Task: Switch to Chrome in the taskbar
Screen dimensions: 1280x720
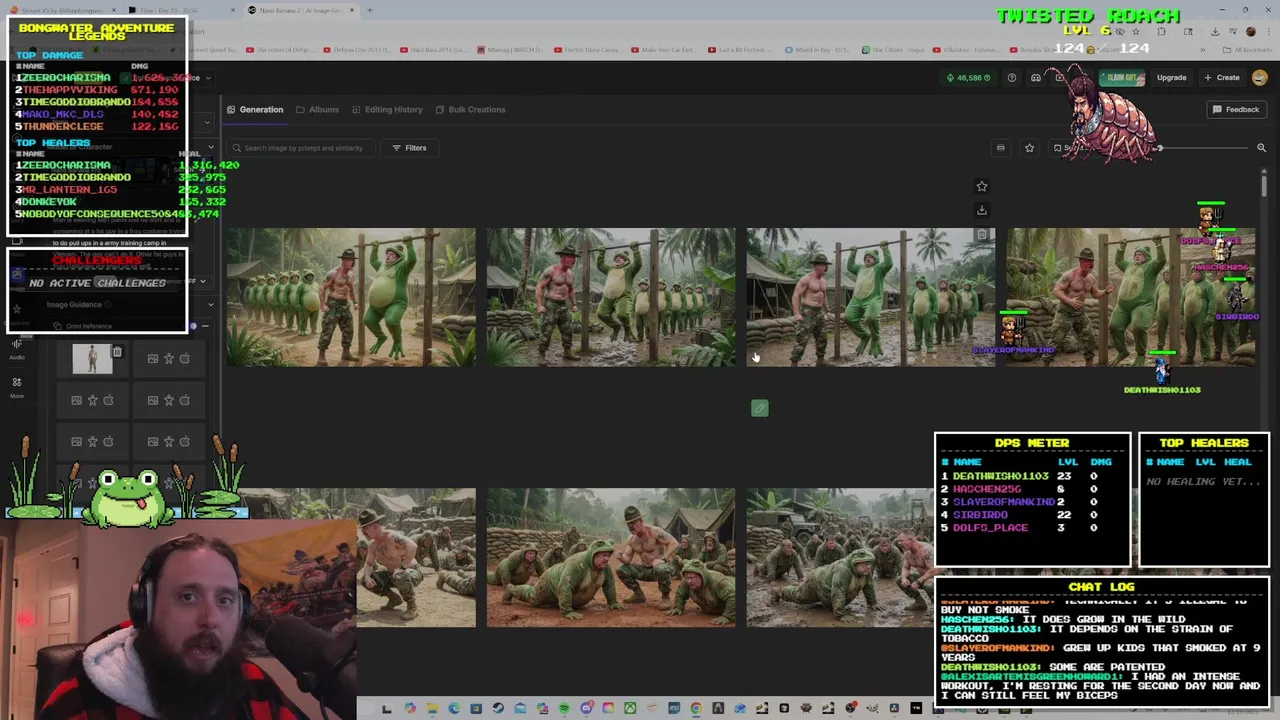Action: pos(696,709)
